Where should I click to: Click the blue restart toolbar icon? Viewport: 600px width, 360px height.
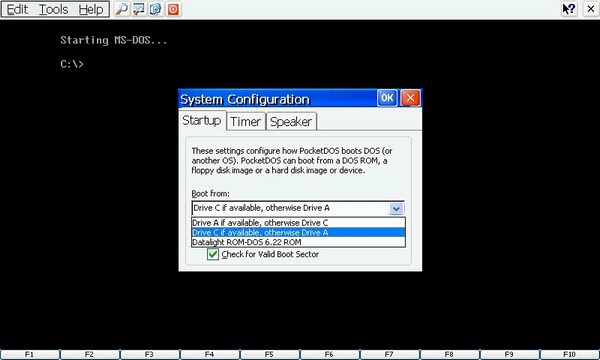point(156,9)
